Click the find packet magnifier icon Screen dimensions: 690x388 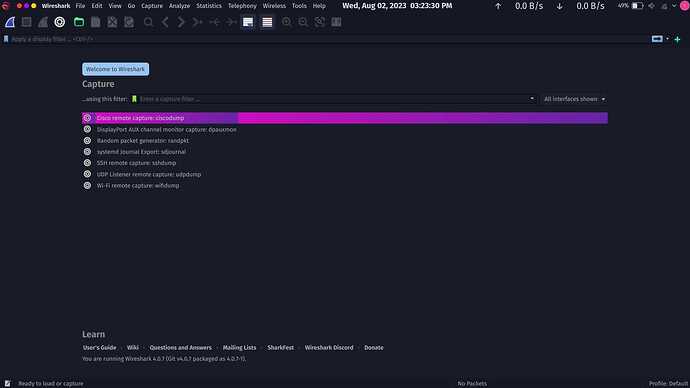coord(148,22)
